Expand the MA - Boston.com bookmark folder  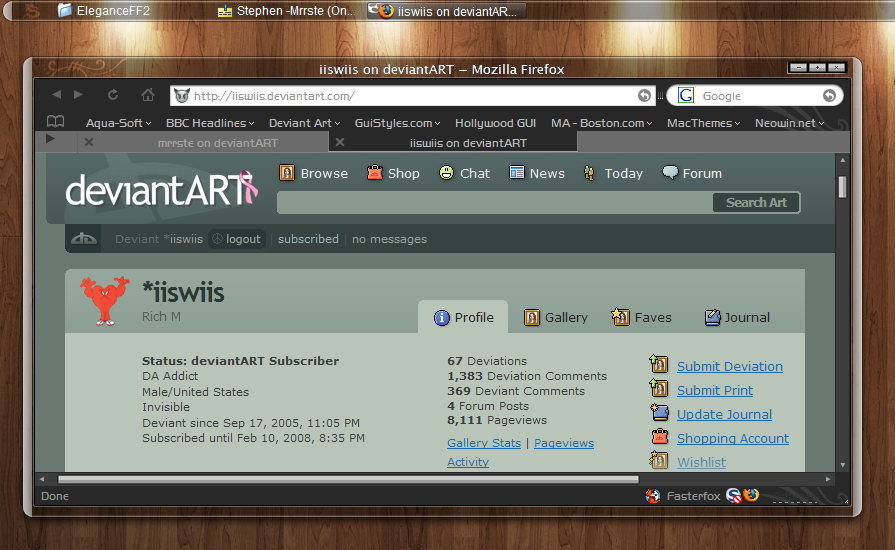point(602,123)
